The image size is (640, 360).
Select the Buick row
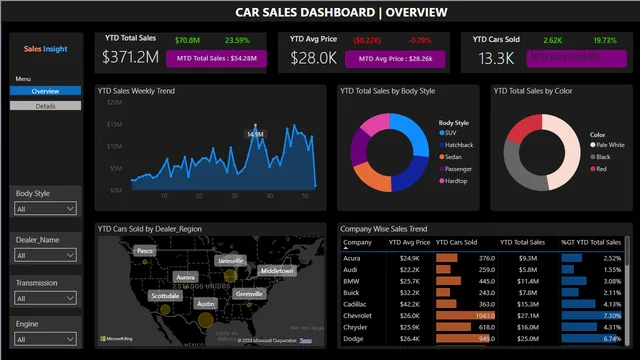(482, 292)
